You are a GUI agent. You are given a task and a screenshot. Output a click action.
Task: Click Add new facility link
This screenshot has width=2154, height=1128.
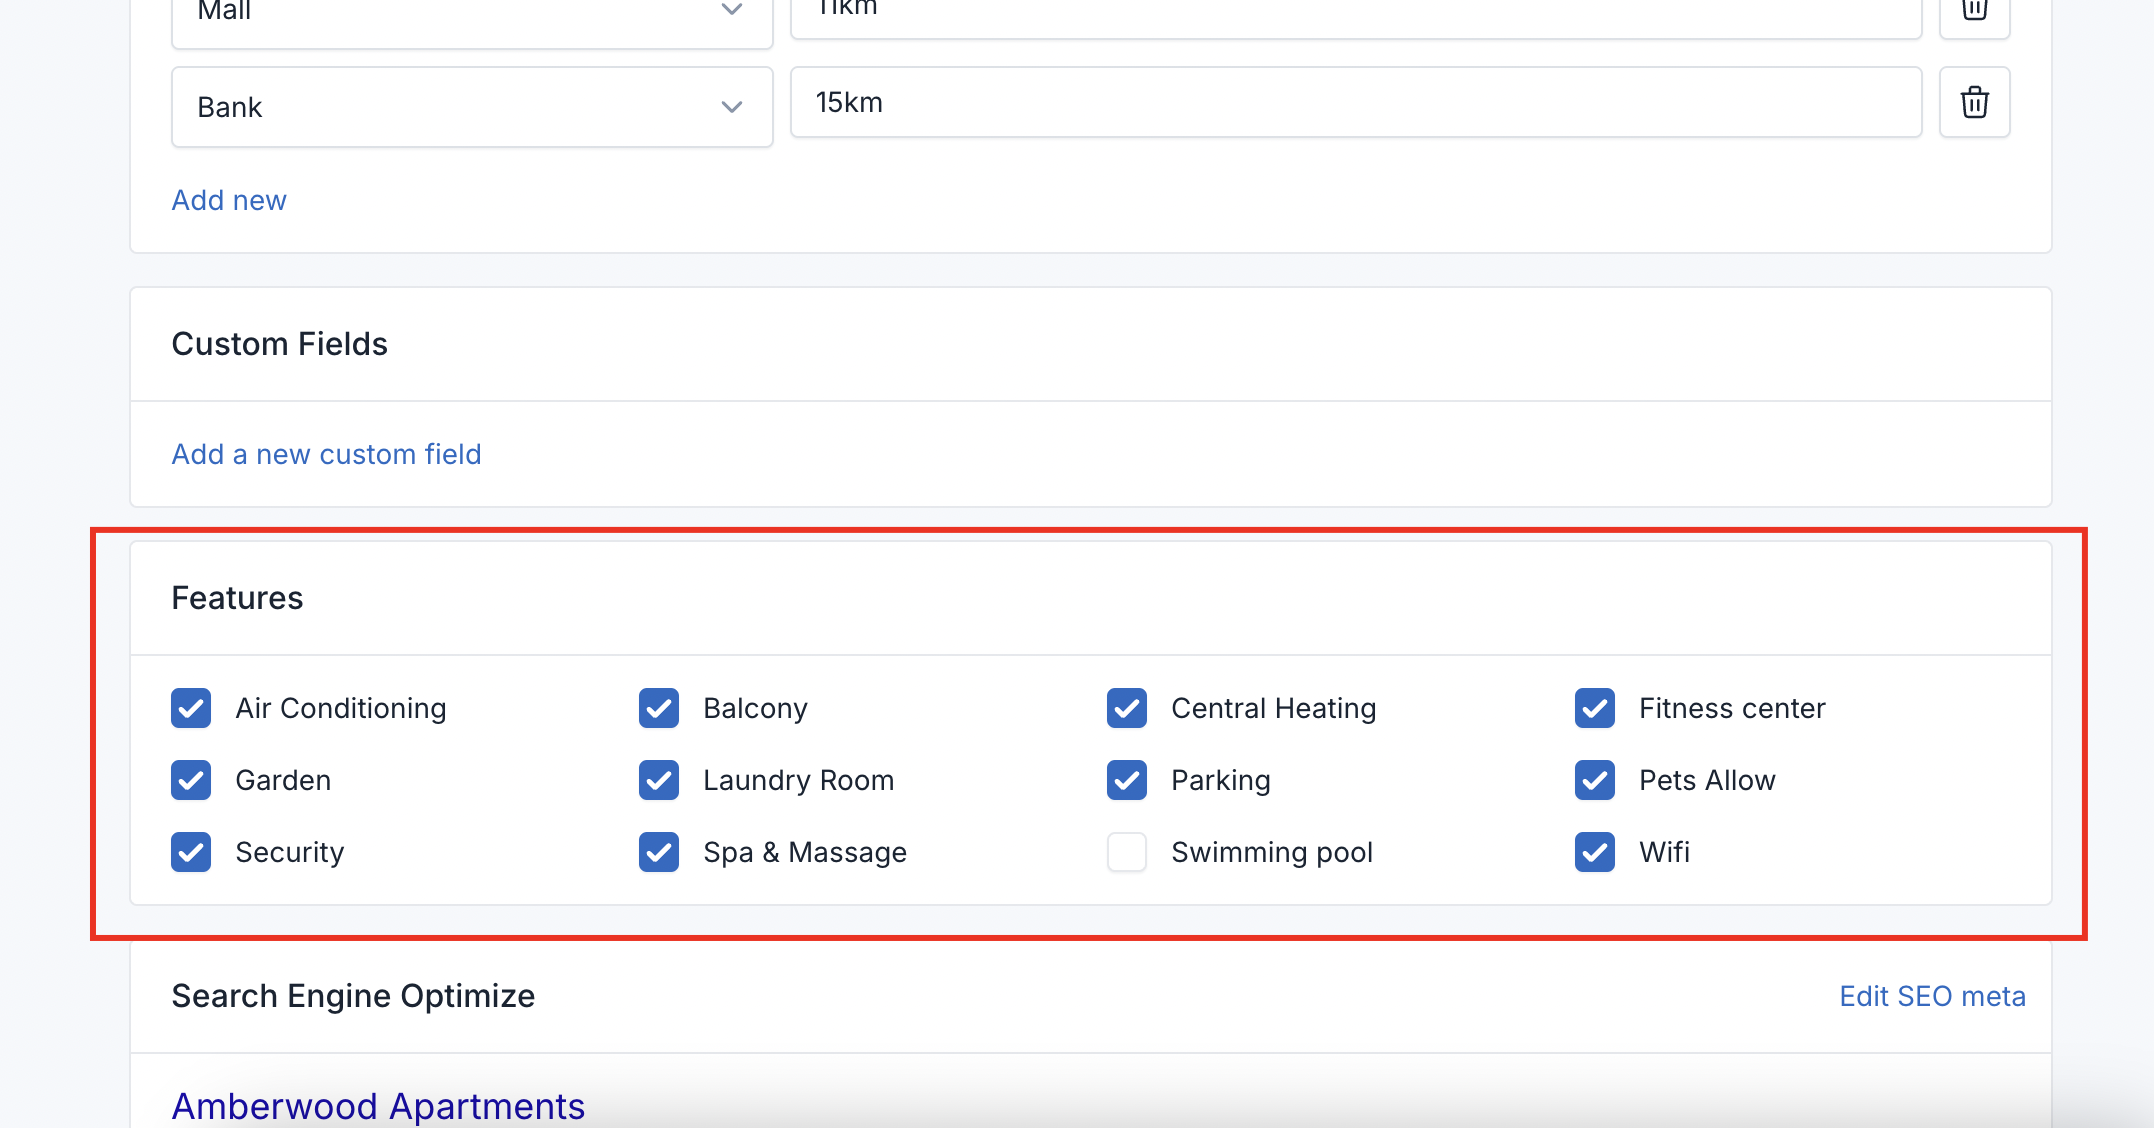pyautogui.click(x=229, y=200)
